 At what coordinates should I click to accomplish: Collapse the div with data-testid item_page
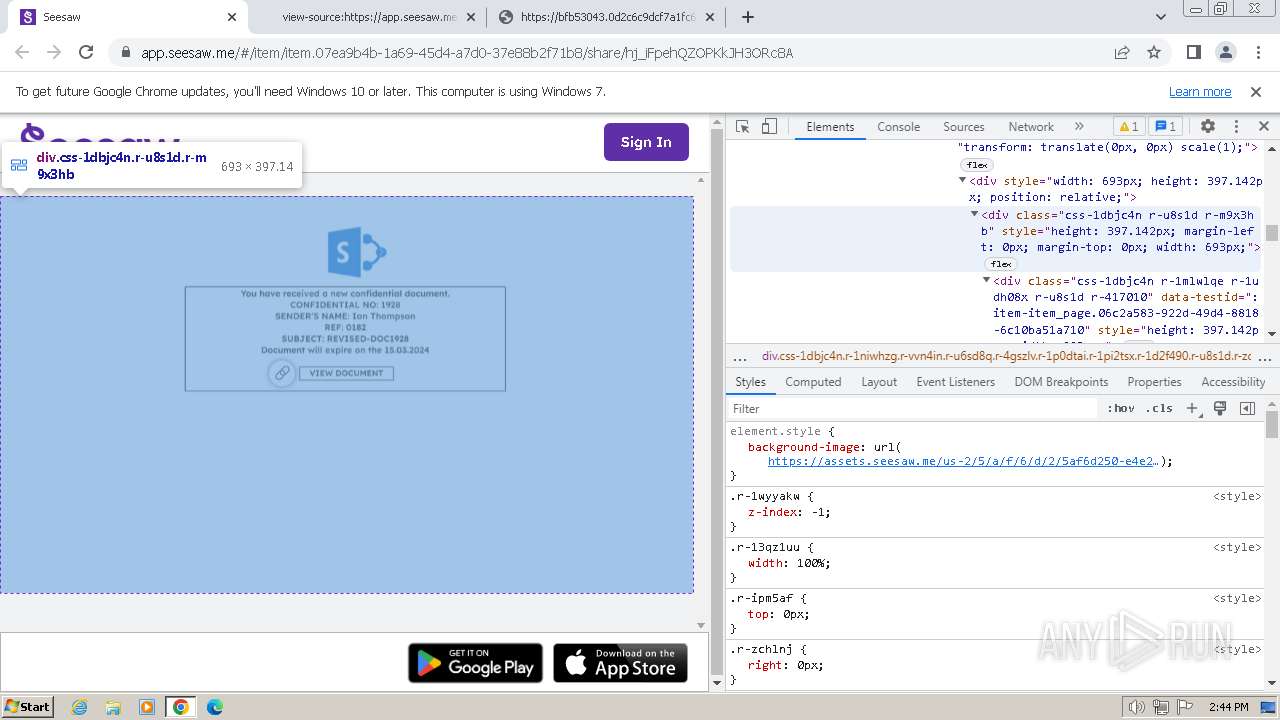coord(987,281)
